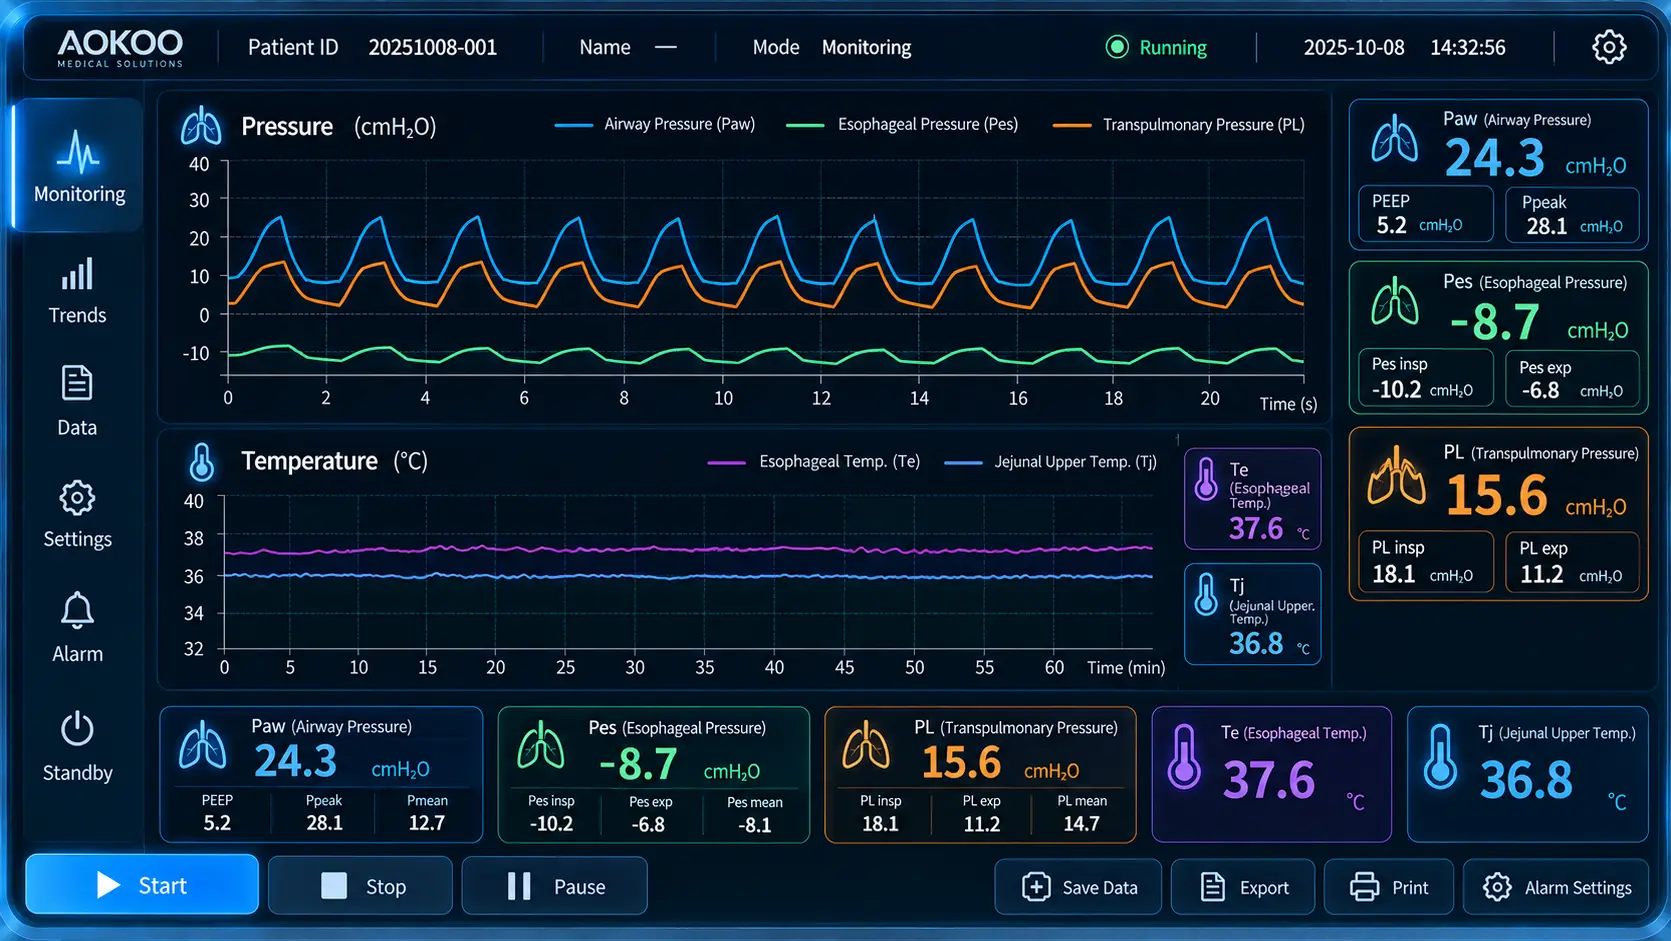1671x941 pixels.
Task: Click the lungs icon in the bottom Paw card
Action: click(x=202, y=746)
